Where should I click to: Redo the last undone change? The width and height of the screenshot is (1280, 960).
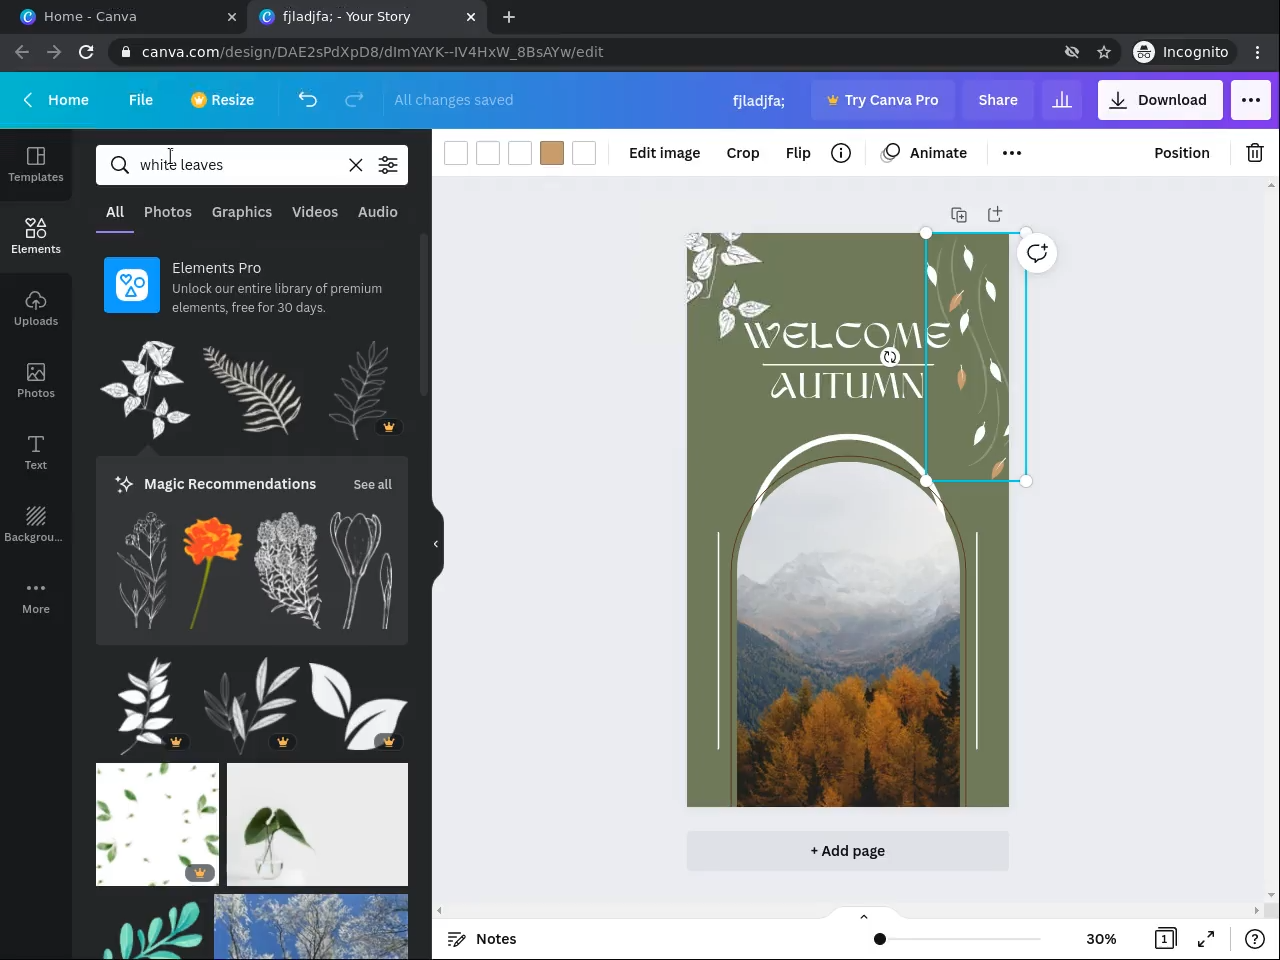click(x=354, y=100)
